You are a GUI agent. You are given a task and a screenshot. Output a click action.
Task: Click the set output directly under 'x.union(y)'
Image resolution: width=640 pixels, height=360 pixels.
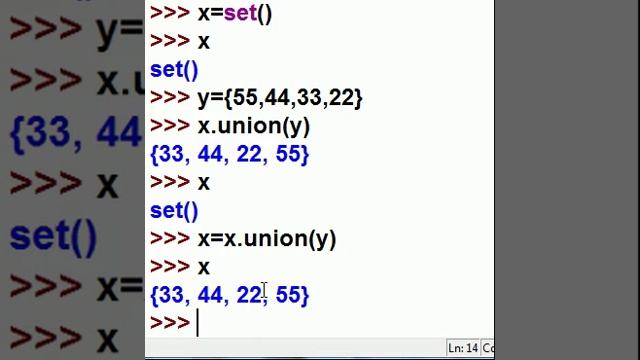(230, 154)
